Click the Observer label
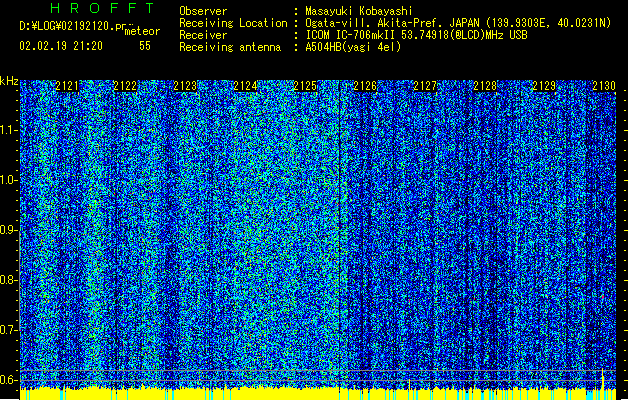The height and width of the screenshot is (400, 629). pos(203,11)
